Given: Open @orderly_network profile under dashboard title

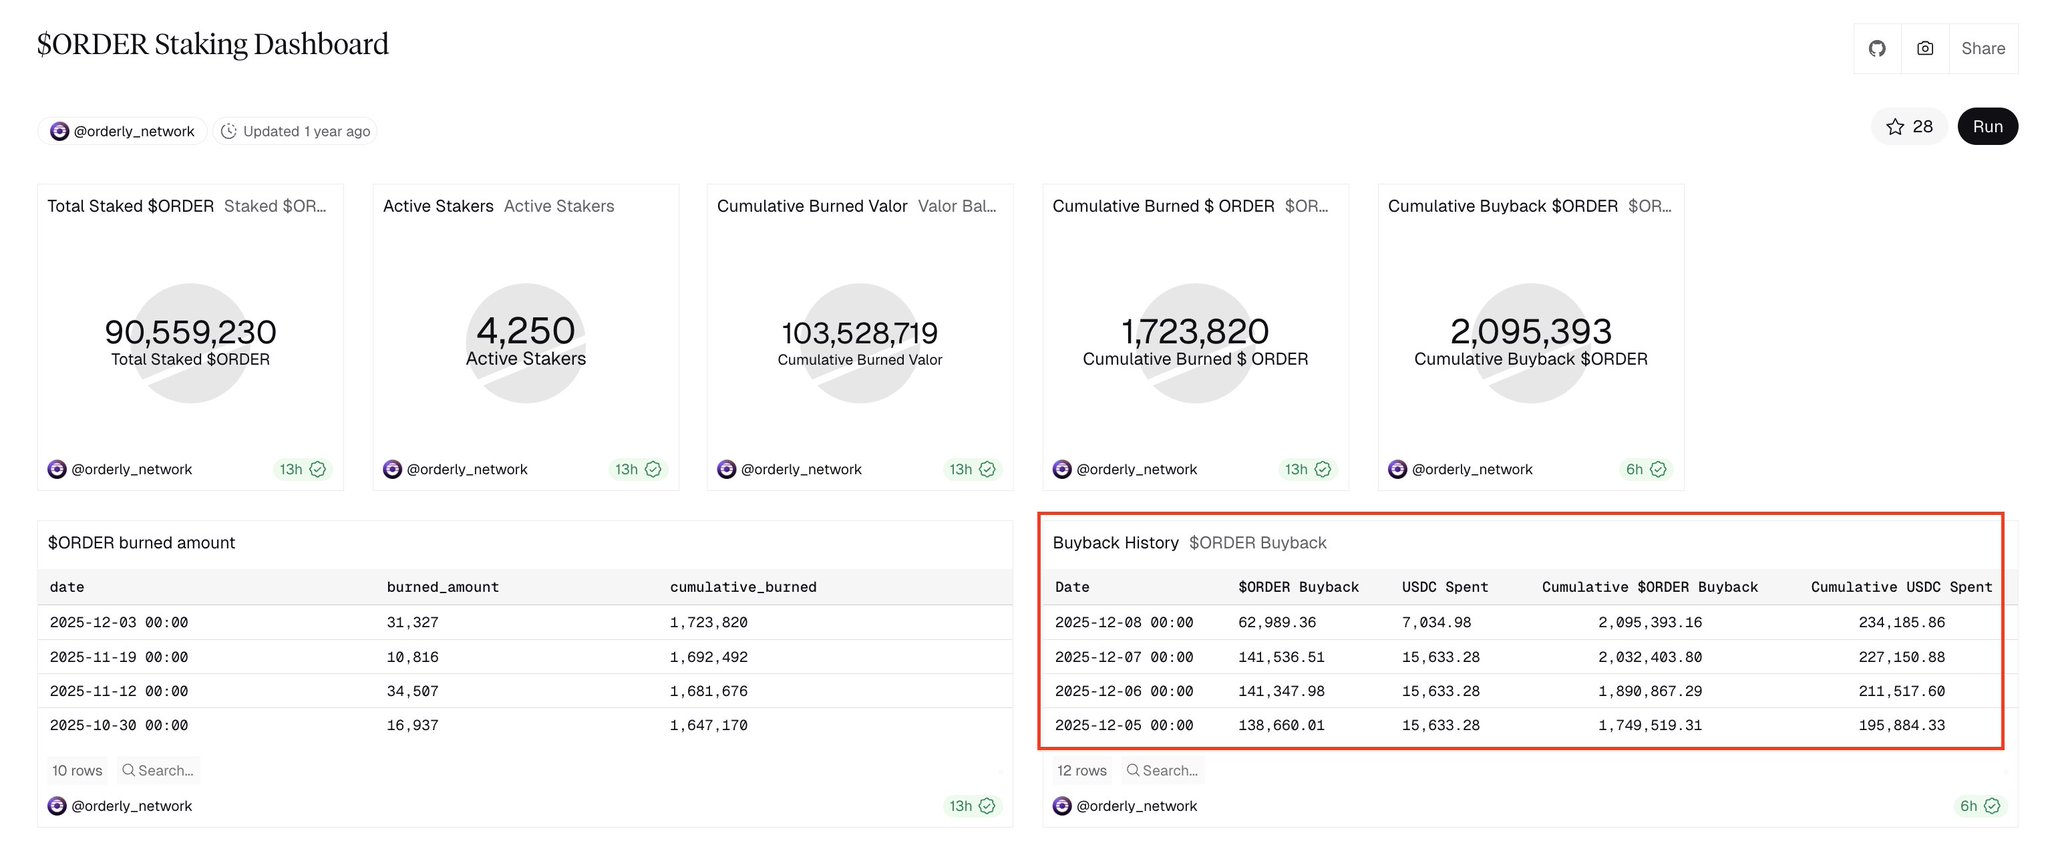Looking at the screenshot, I should coord(123,131).
